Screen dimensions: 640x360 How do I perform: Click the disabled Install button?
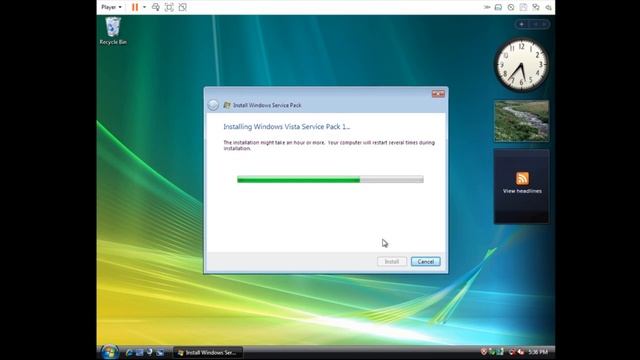pos(391,261)
